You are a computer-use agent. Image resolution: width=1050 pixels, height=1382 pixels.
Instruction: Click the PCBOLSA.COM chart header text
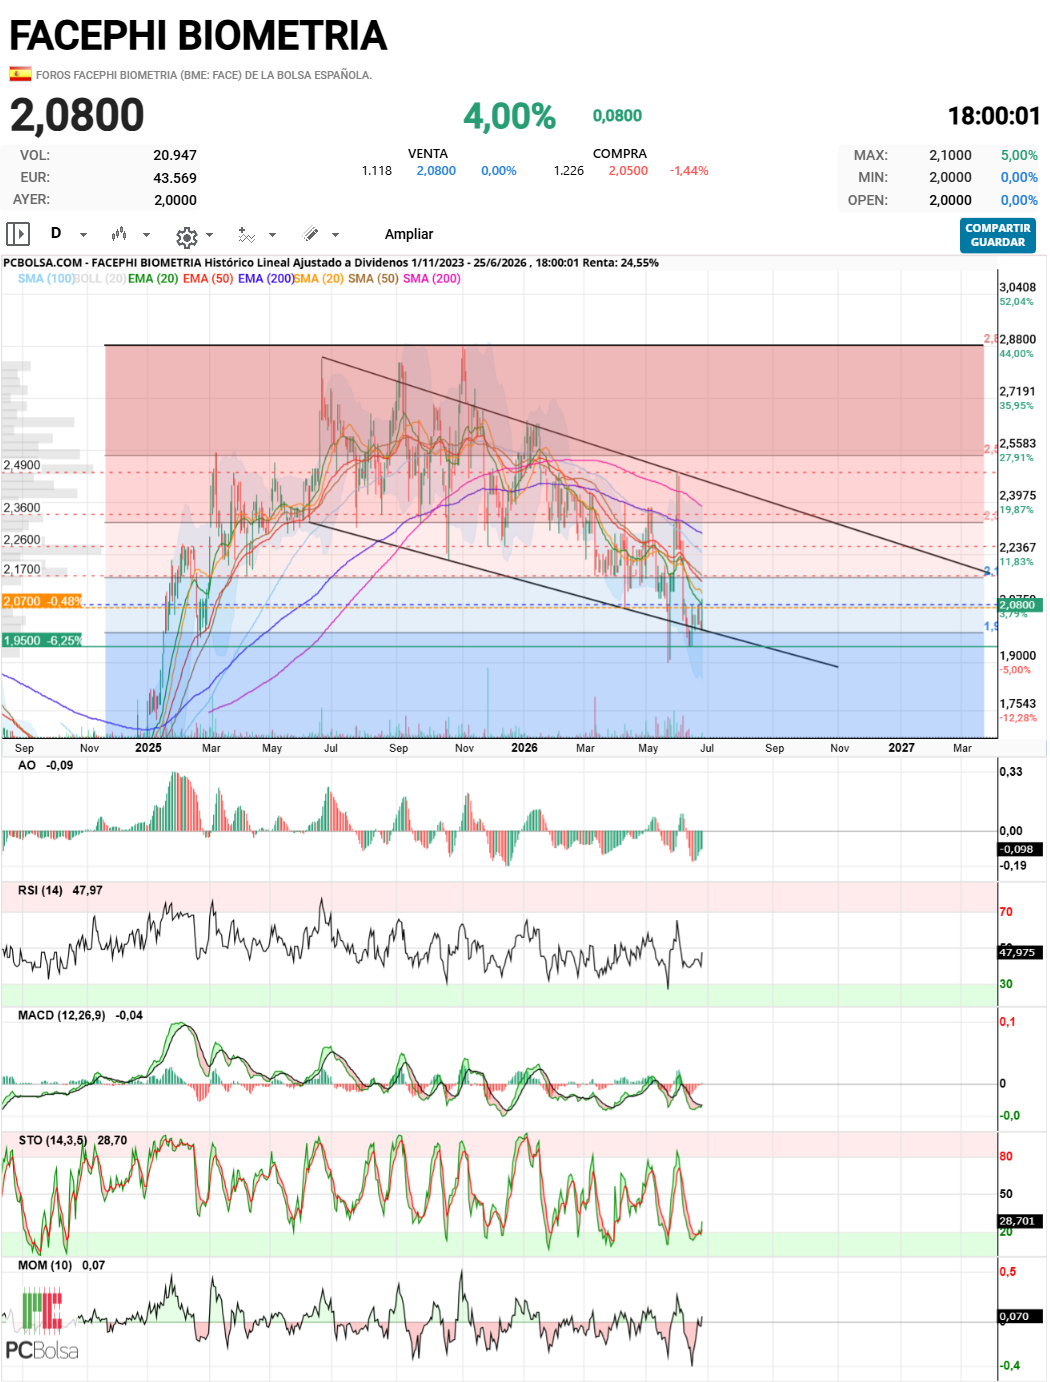tap(331, 263)
